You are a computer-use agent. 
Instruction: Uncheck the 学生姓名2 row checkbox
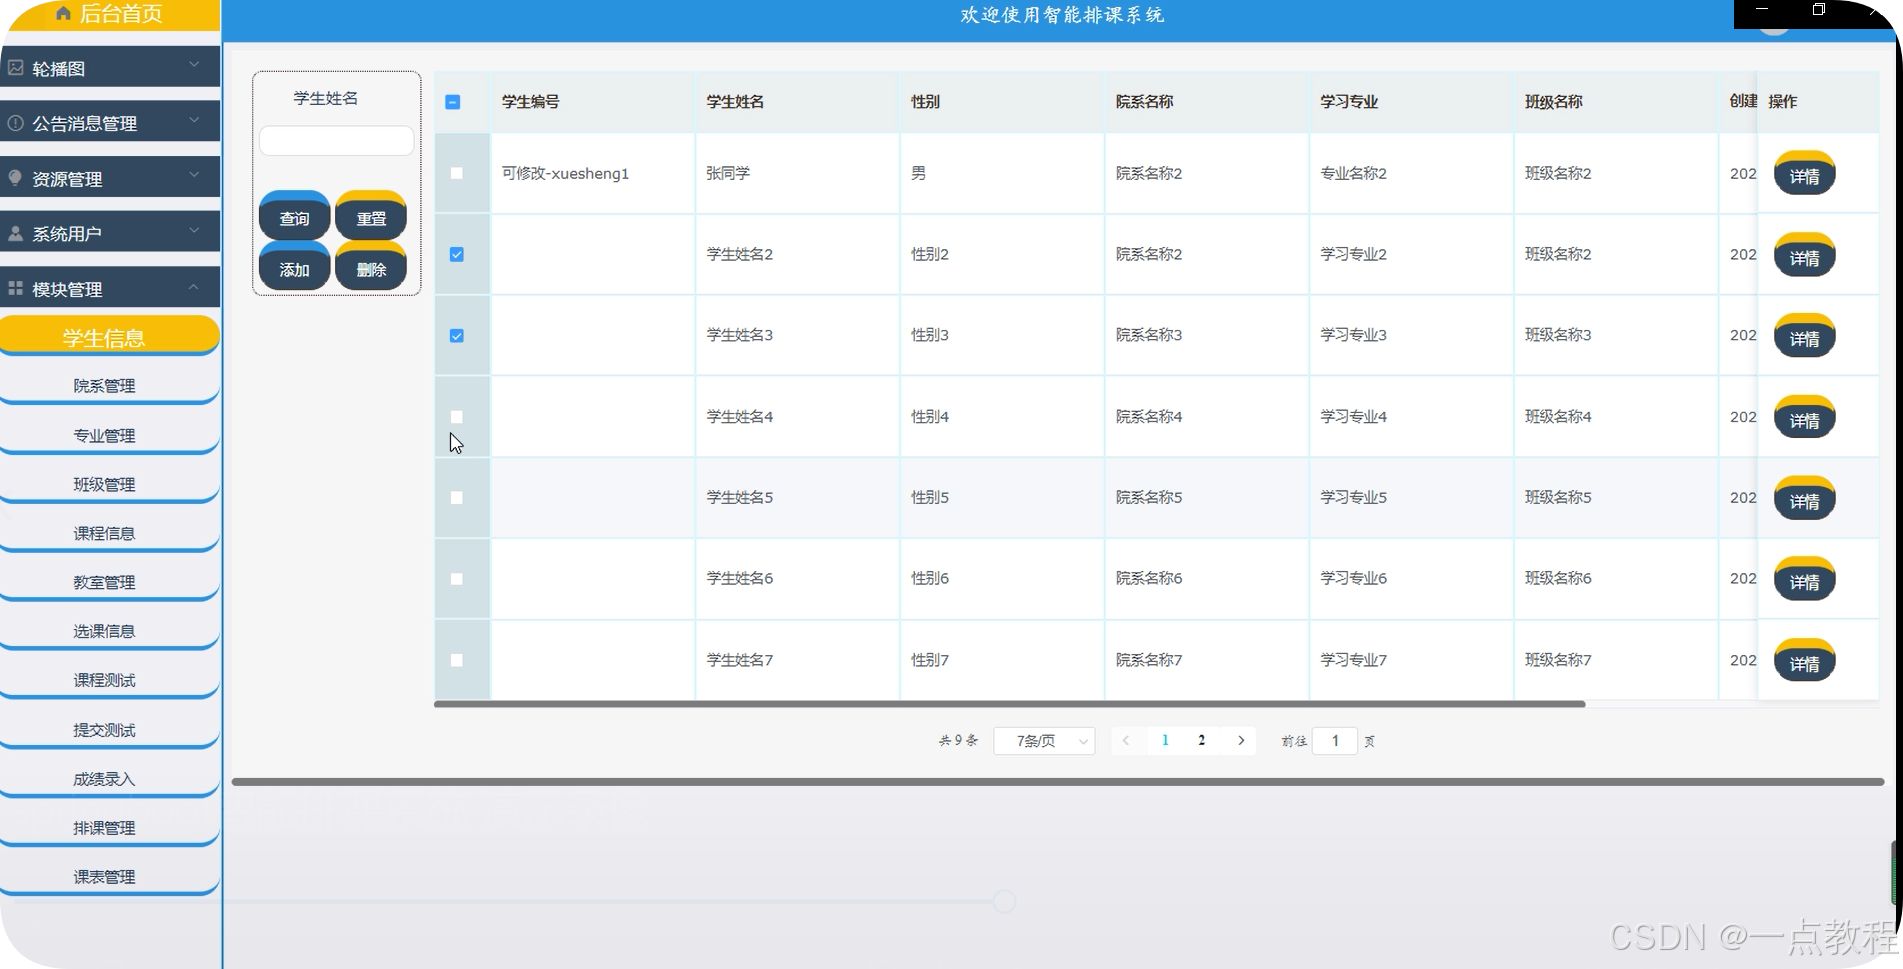tap(457, 254)
